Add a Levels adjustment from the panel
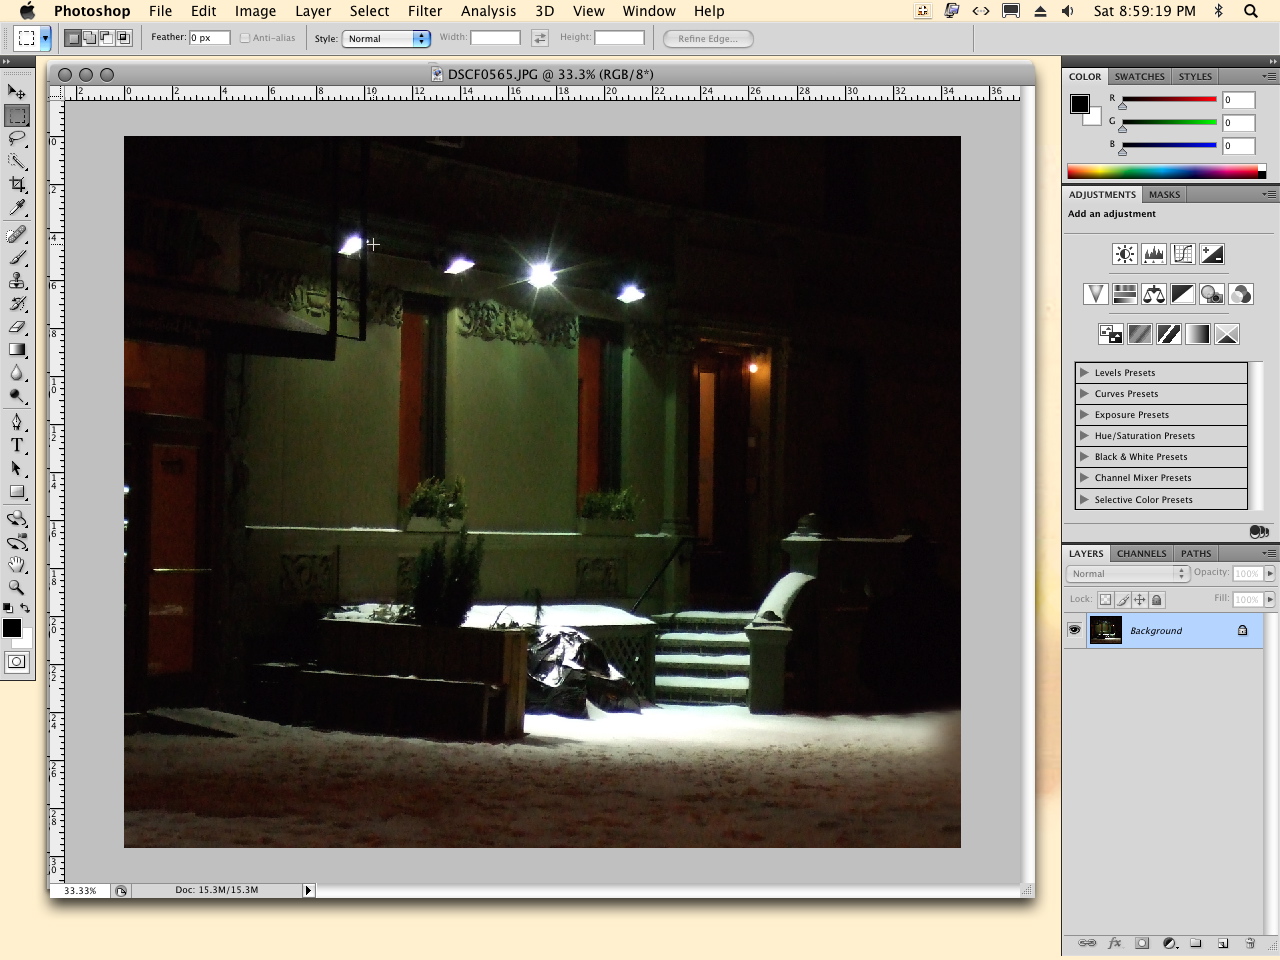This screenshot has height=960, width=1280. pos(1154,254)
